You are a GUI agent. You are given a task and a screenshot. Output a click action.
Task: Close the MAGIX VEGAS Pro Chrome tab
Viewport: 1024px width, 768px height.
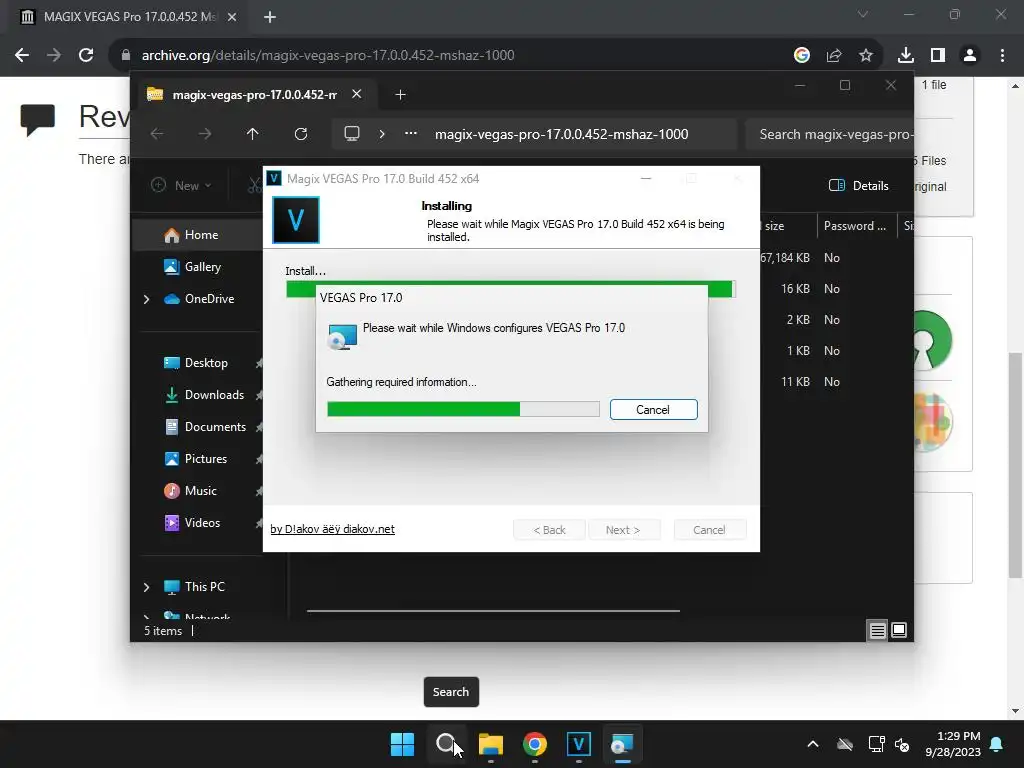tap(232, 17)
